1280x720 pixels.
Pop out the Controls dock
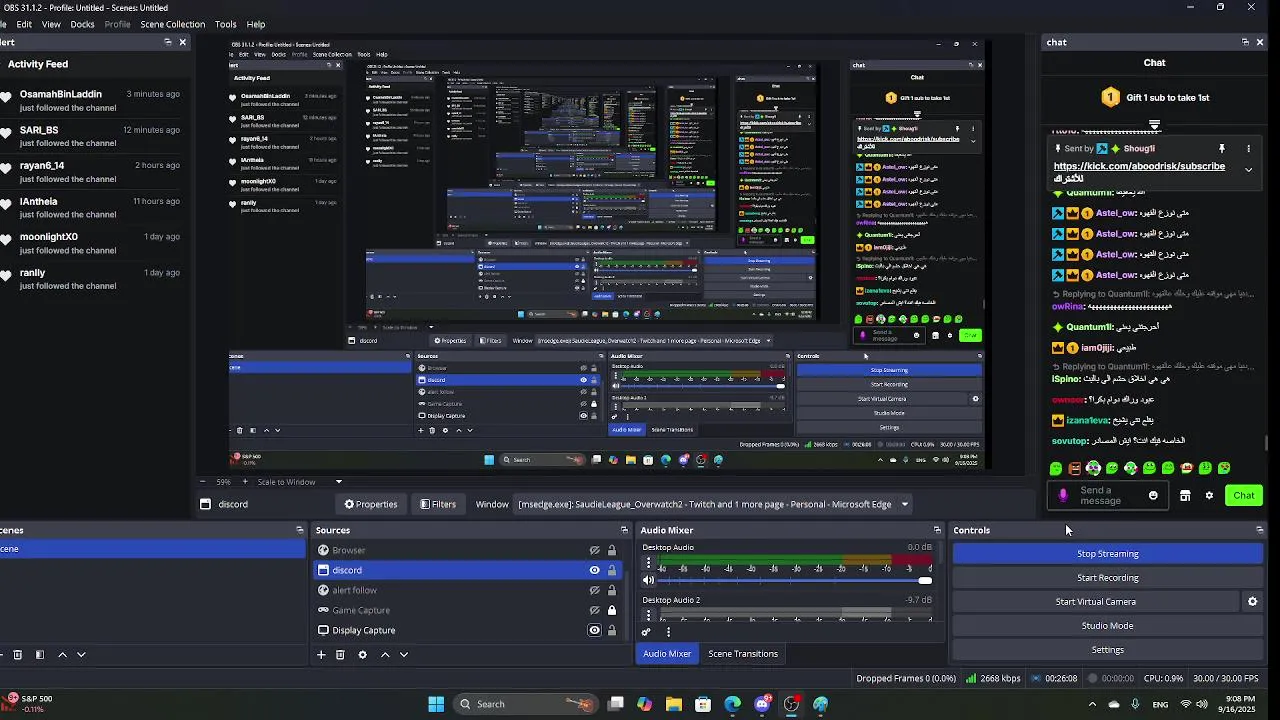[x=1259, y=530]
